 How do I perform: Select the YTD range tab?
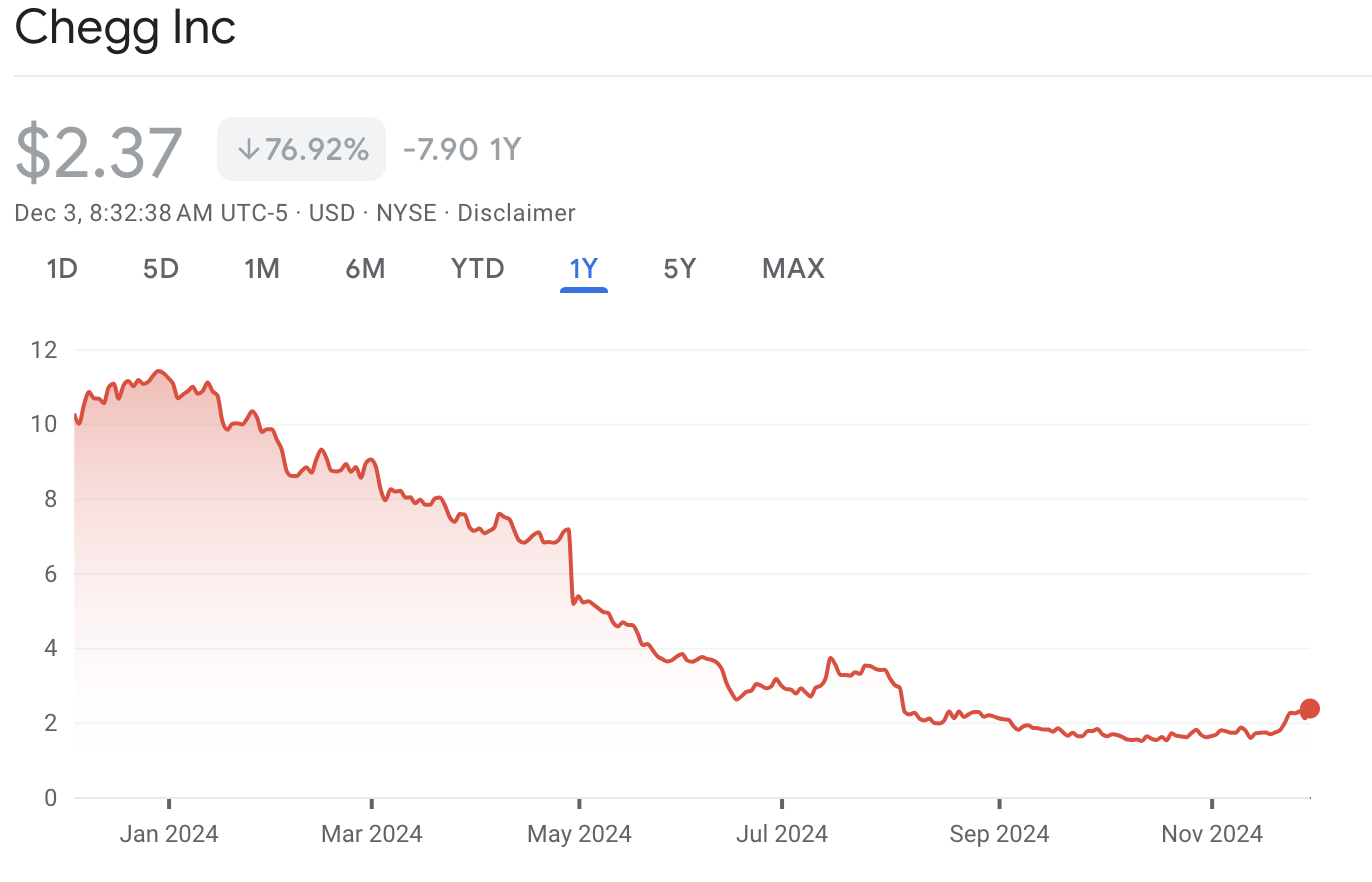[477, 268]
